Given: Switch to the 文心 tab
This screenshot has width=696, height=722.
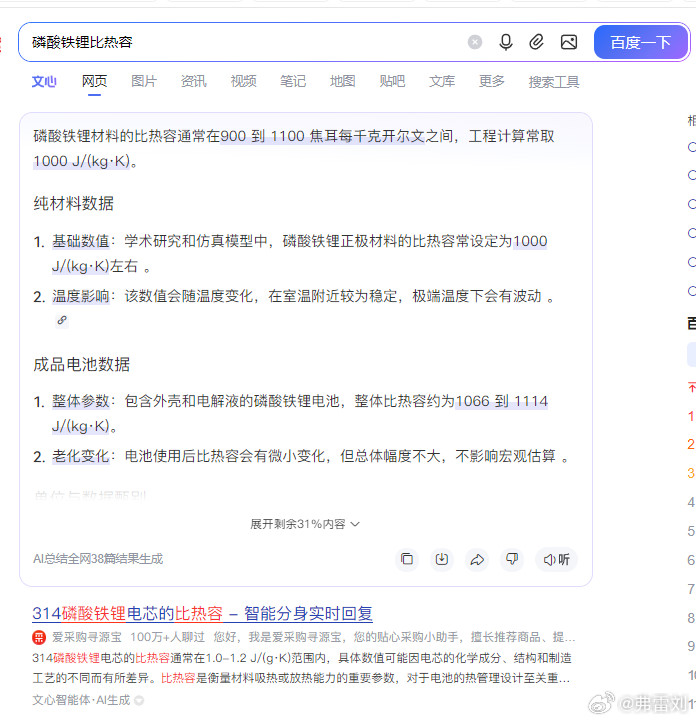Looking at the screenshot, I should pyautogui.click(x=44, y=82).
